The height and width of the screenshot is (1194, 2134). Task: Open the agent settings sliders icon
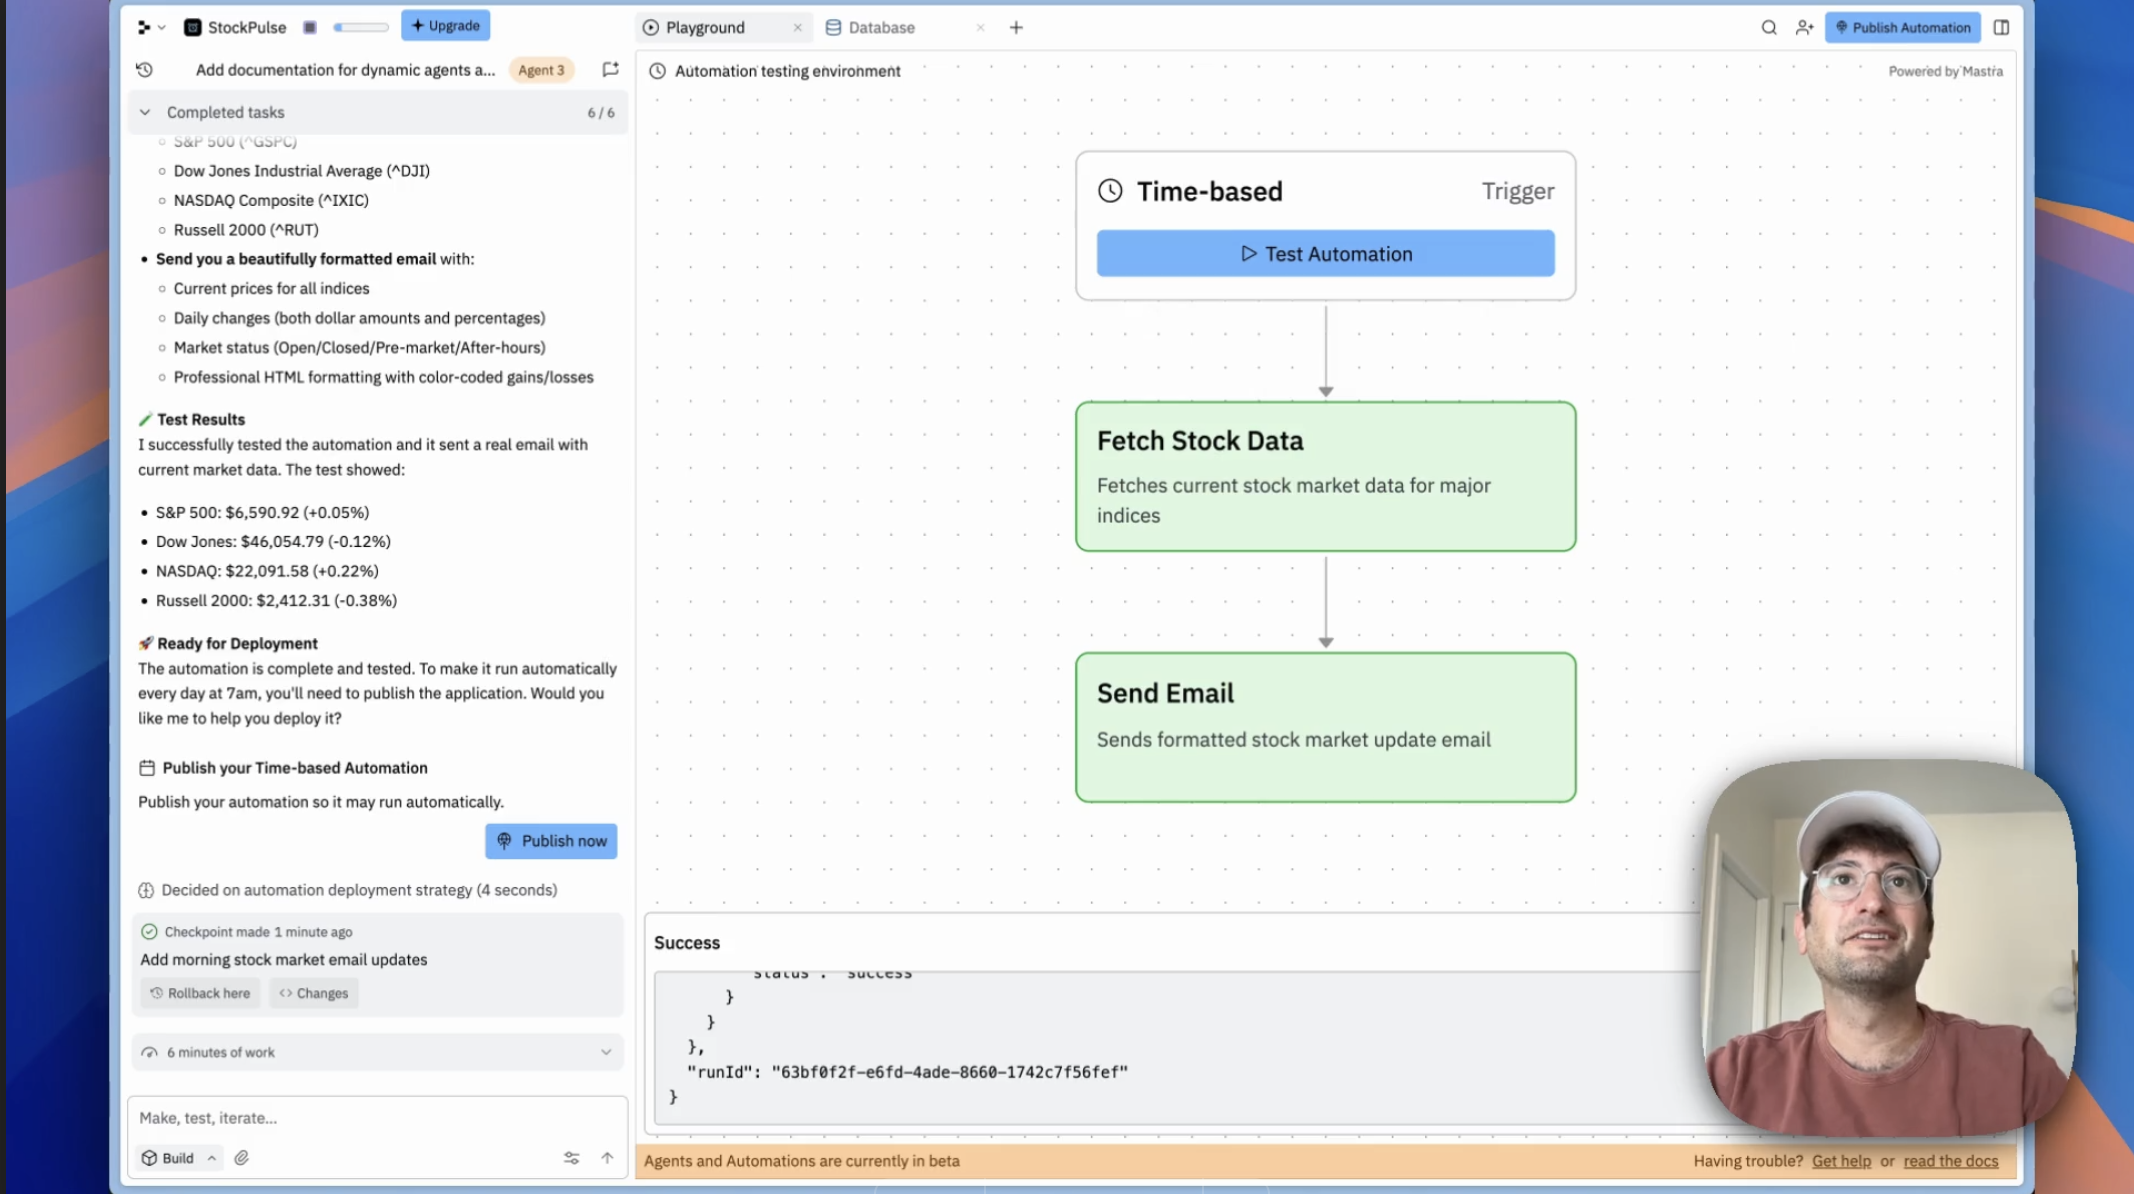[x=571, y=1158]
